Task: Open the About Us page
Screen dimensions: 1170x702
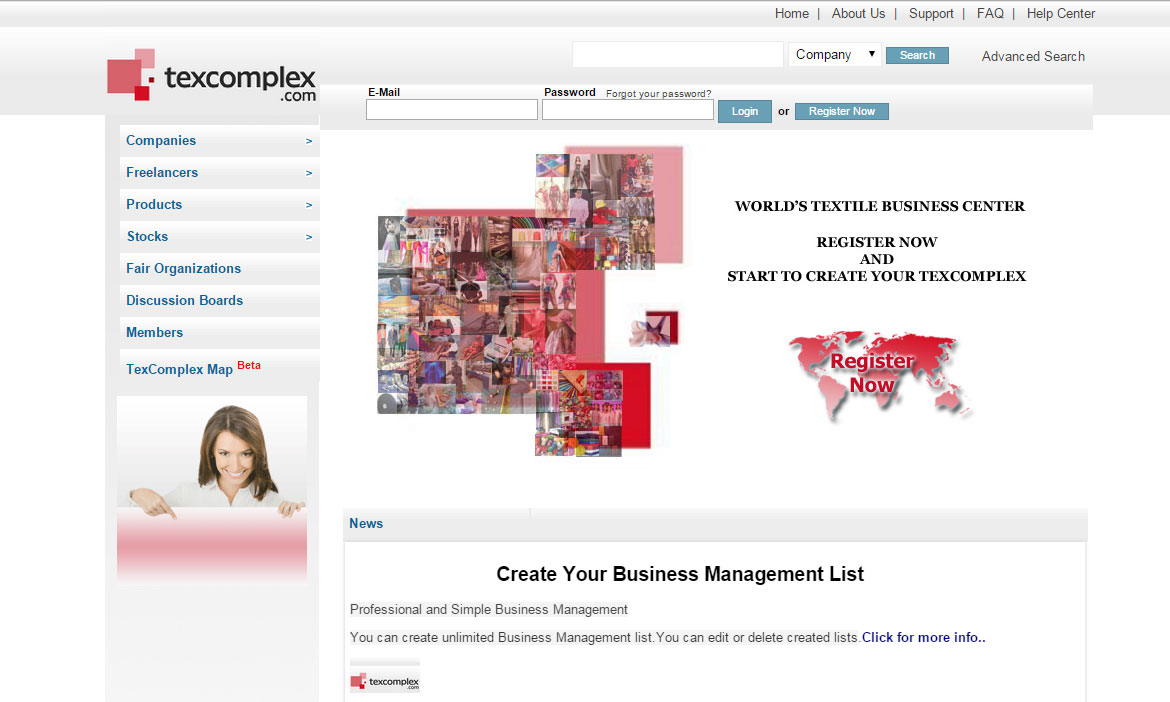Action: click(x=858, y=13)
